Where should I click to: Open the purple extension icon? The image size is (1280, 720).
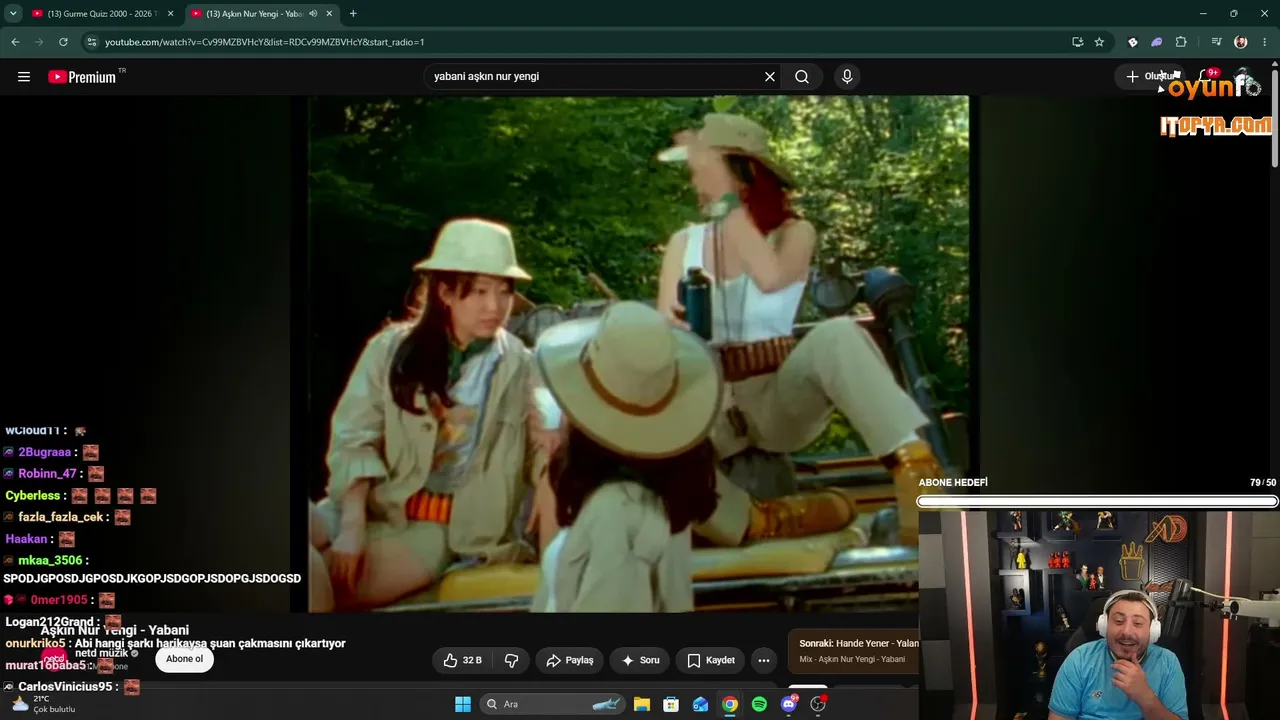pos(1156,42)
